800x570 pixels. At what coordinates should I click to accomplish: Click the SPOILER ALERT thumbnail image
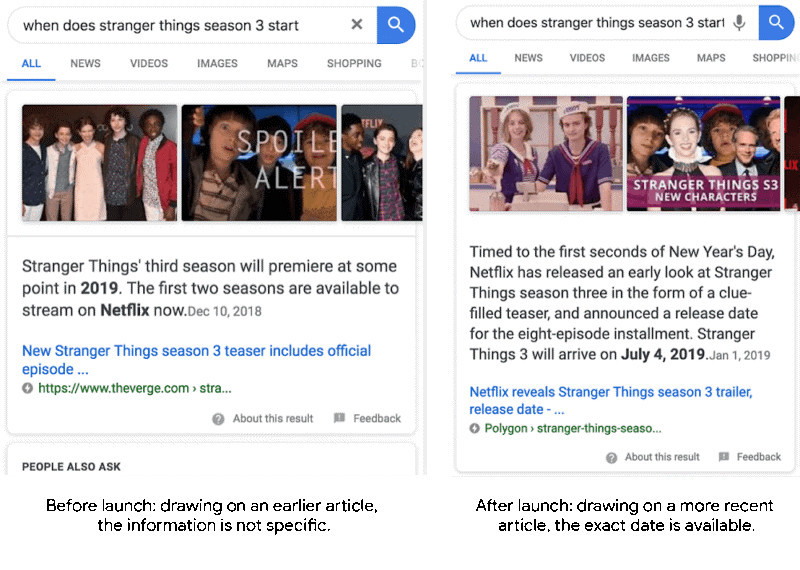pos(259,163)
